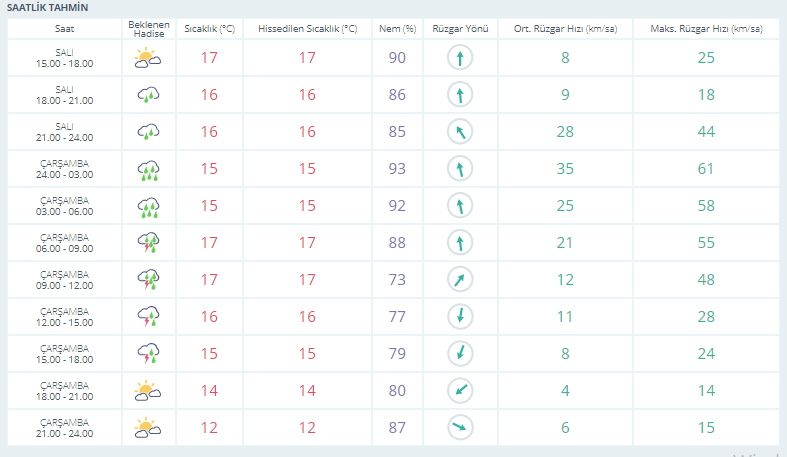Click the Maks. Rüzgar Hızı header

[706, 29]
